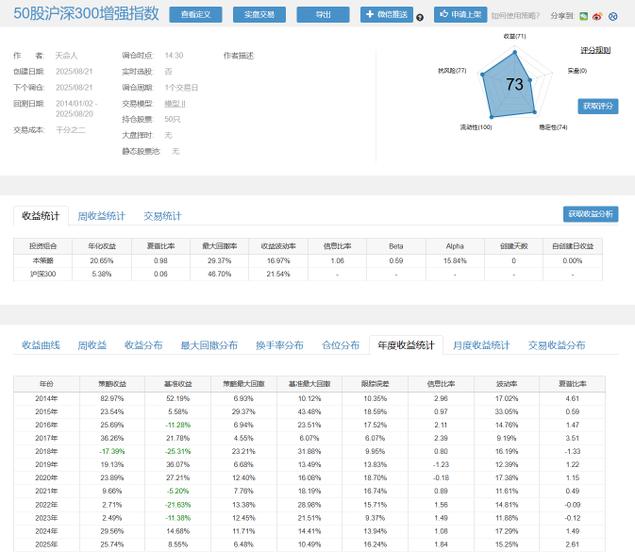Viewport: 635px width, 552px height.
Task: Open the 如何使用策略 help link
Action: tap(517, 16)
